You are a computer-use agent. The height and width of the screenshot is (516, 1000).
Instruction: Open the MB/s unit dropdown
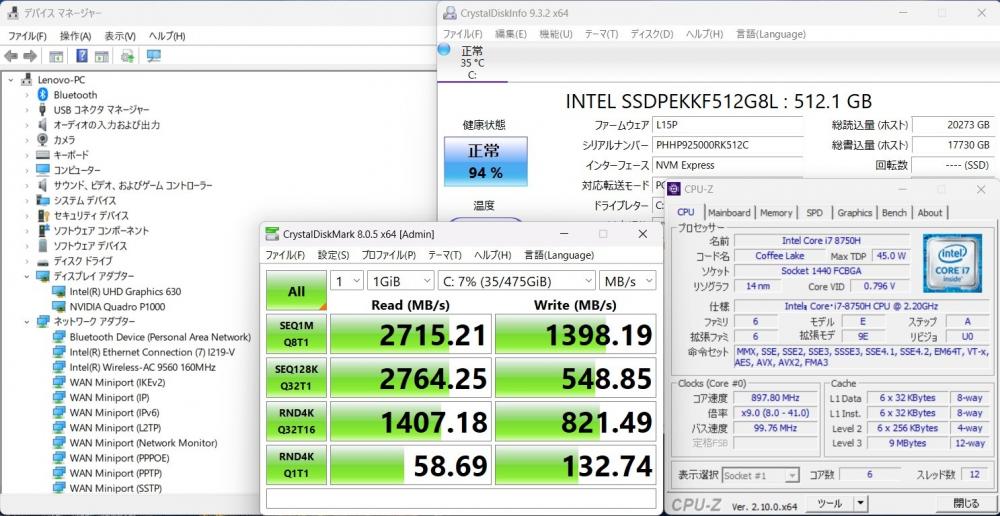(x=628, y=281)
